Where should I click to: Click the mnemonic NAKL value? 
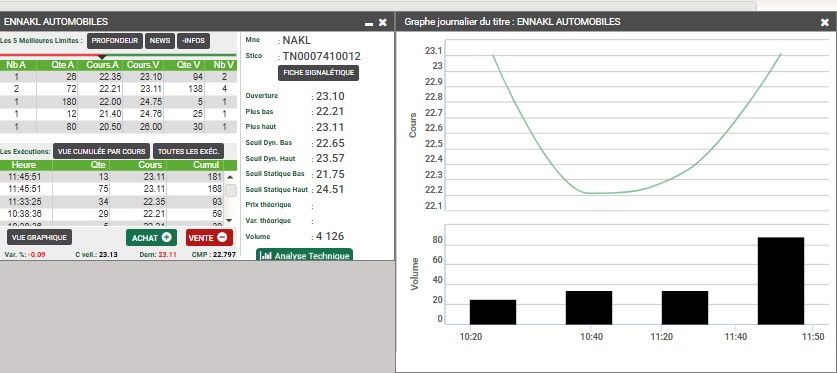pyautogui.click(x=296, y=41)
